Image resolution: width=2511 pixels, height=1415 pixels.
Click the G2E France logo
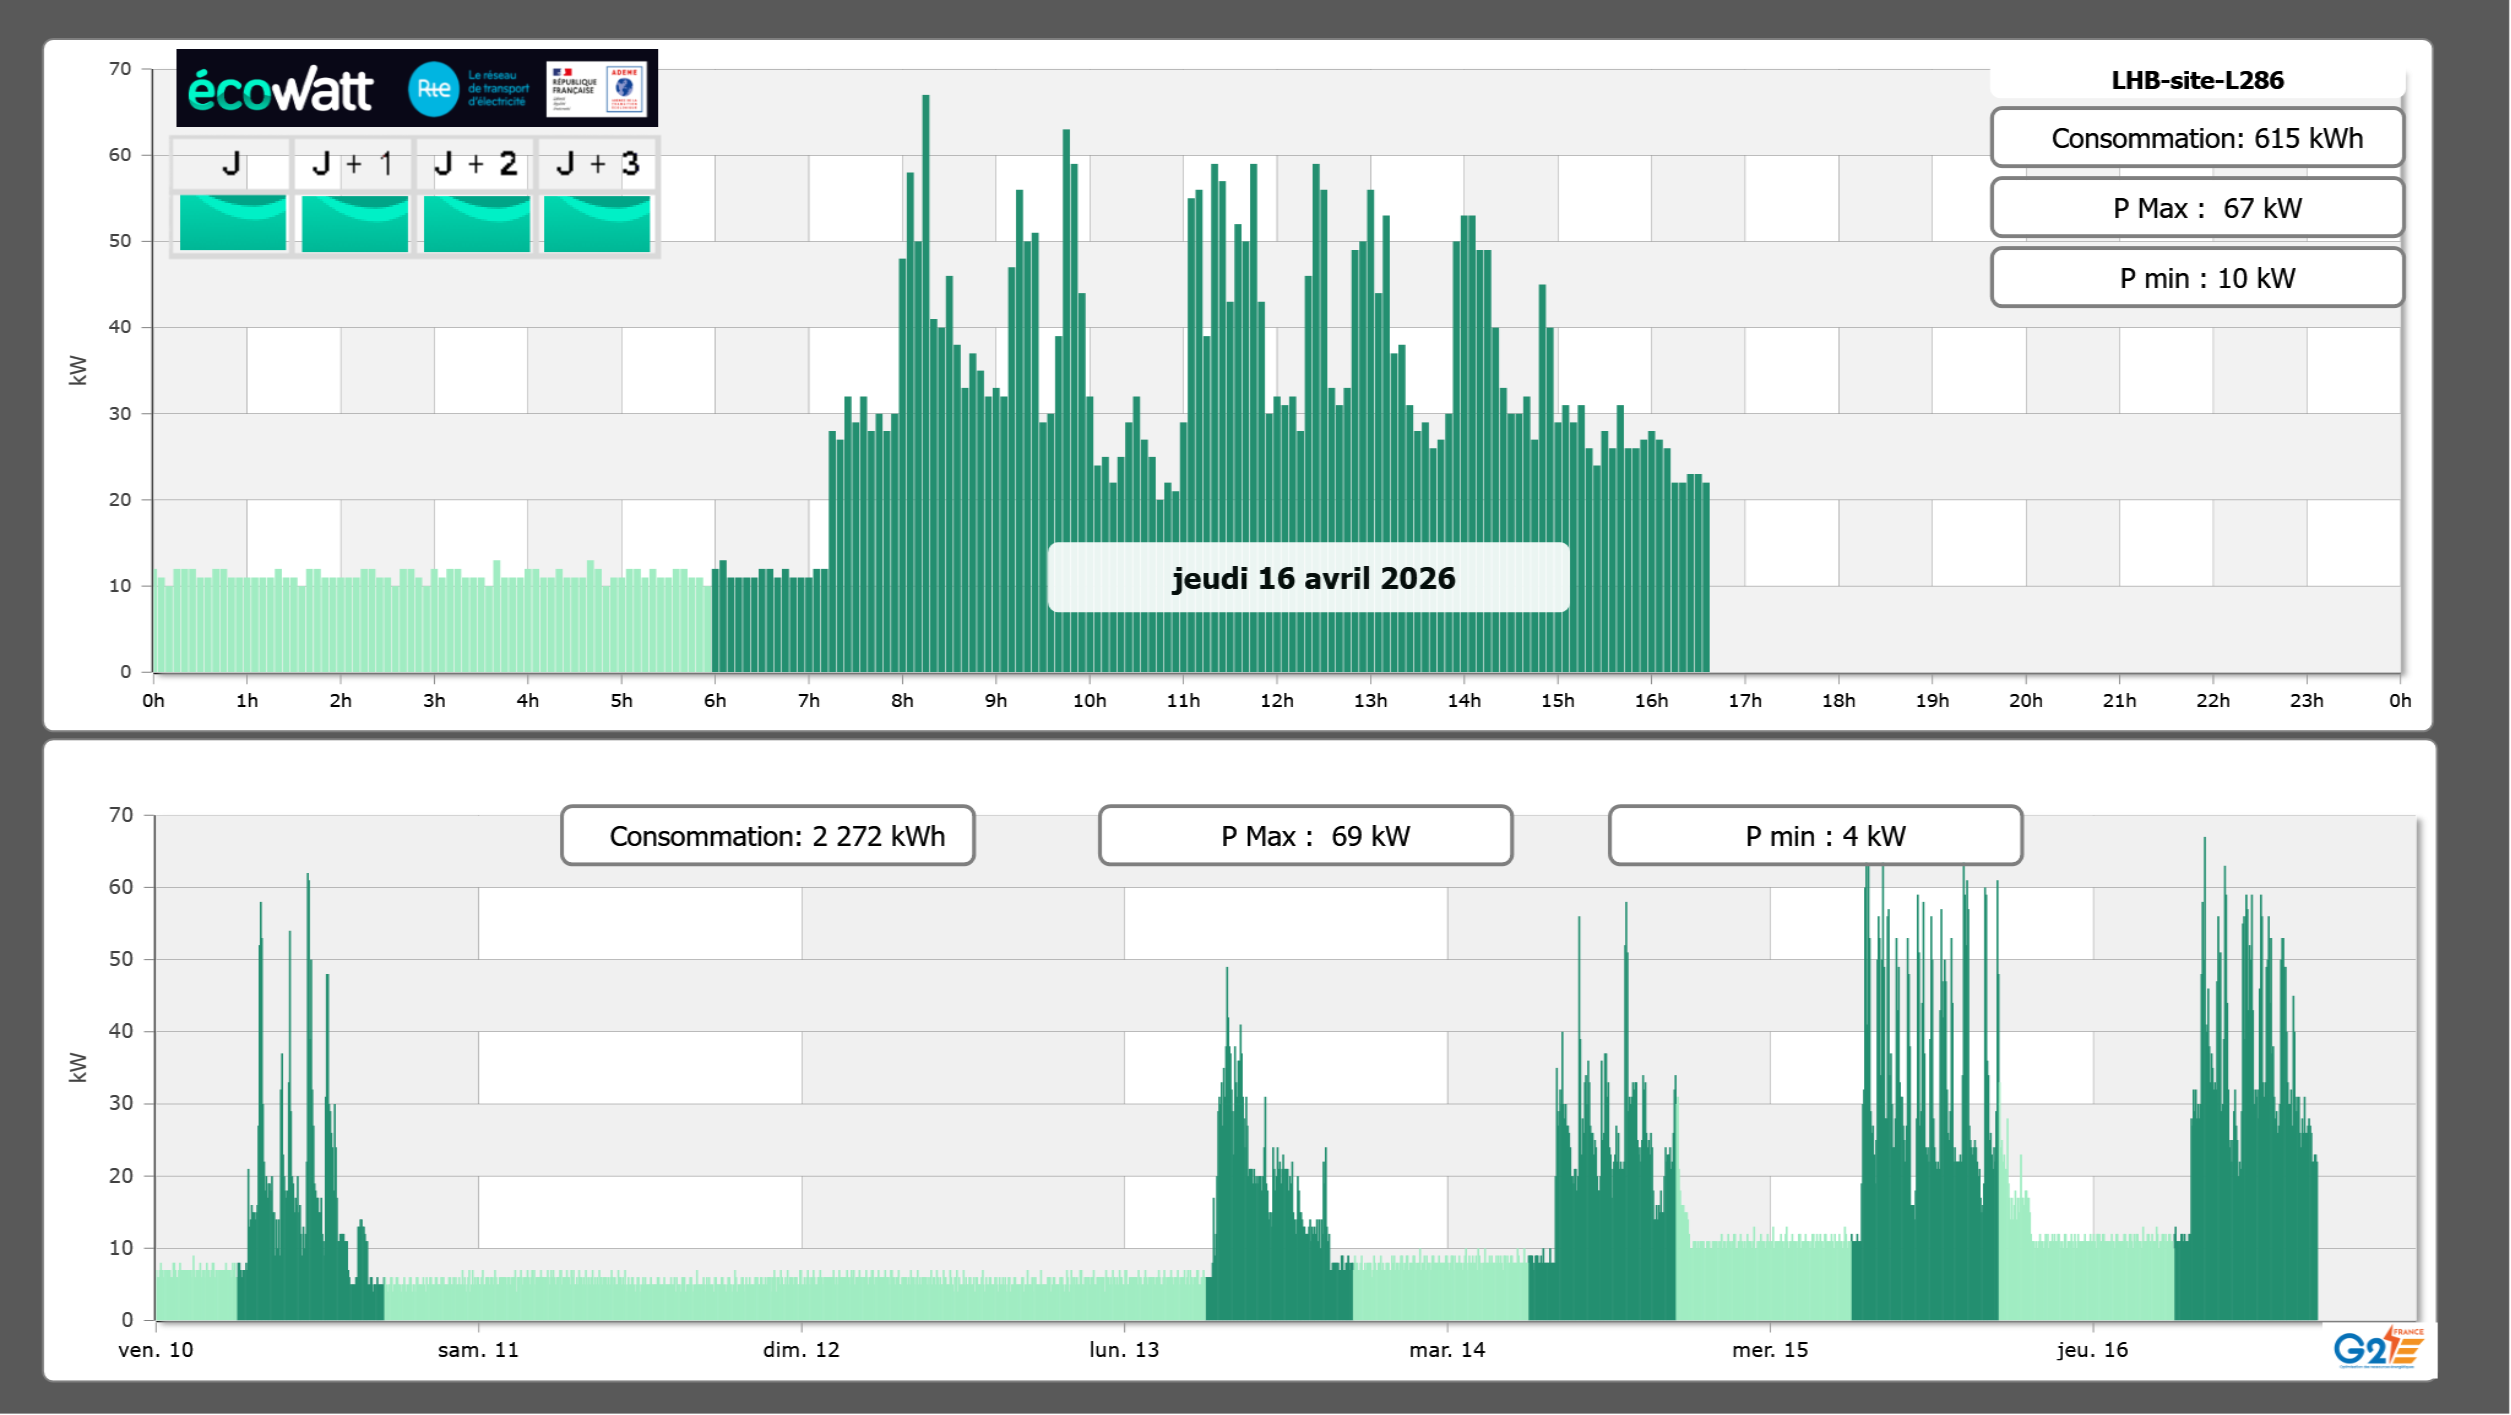(x=2378, y=1348)
